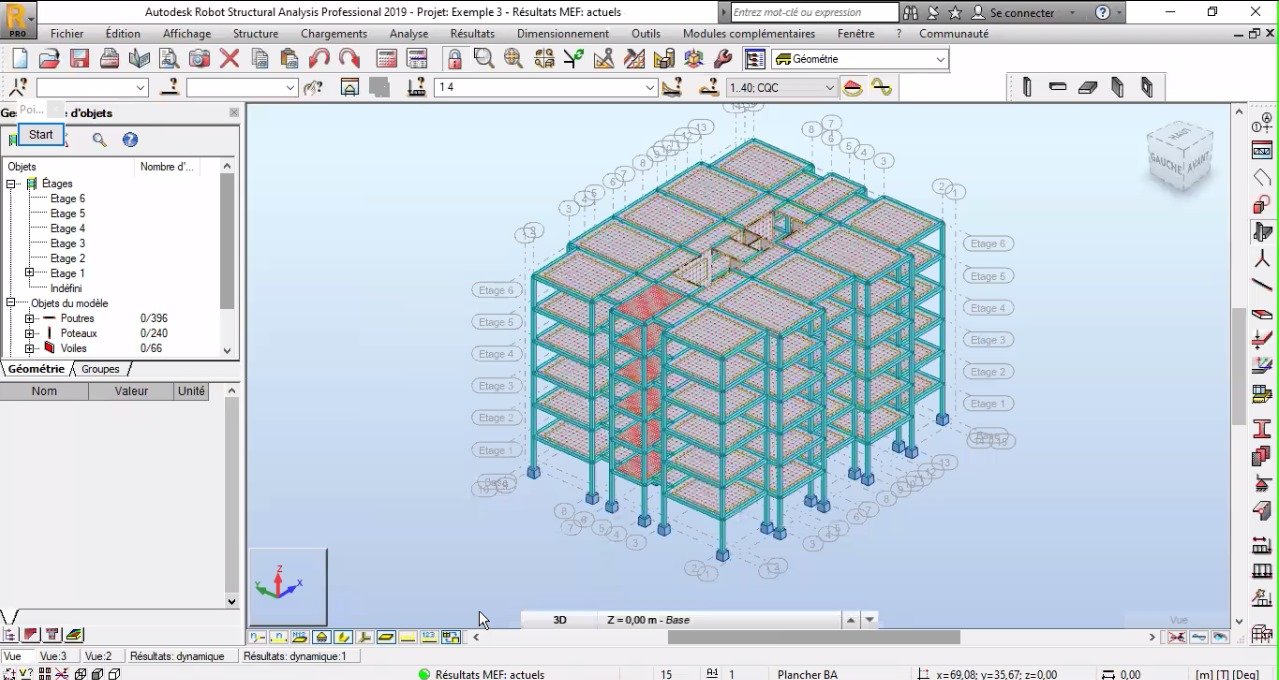The width and height of the screenshot is (1279, 680).
Task: Toggle the mode shape wave icon
Action: coord(881,88)
